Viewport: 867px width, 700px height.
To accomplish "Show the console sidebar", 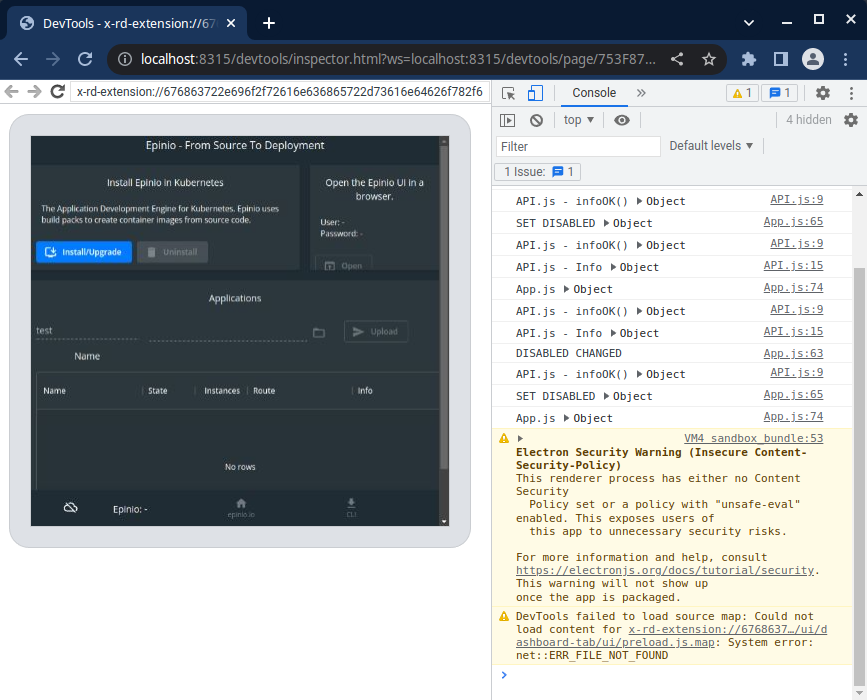I will coord(507,120).
